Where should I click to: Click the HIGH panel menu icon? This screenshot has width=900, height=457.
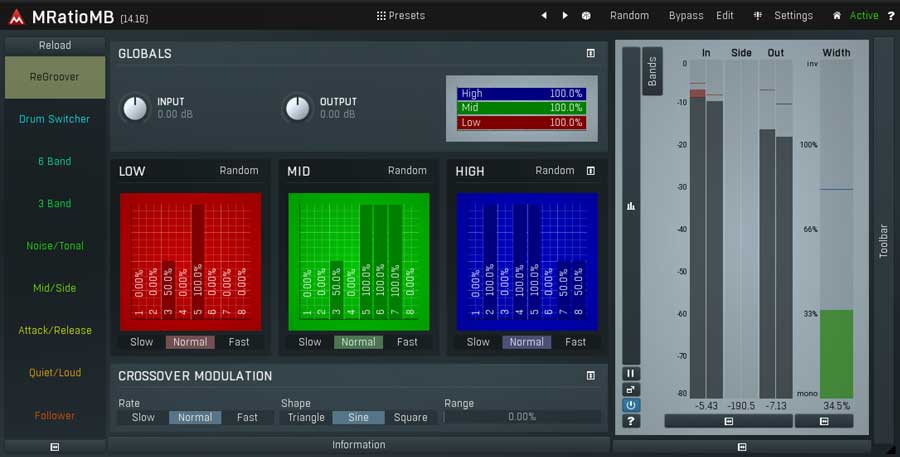(x=591, y=171)
